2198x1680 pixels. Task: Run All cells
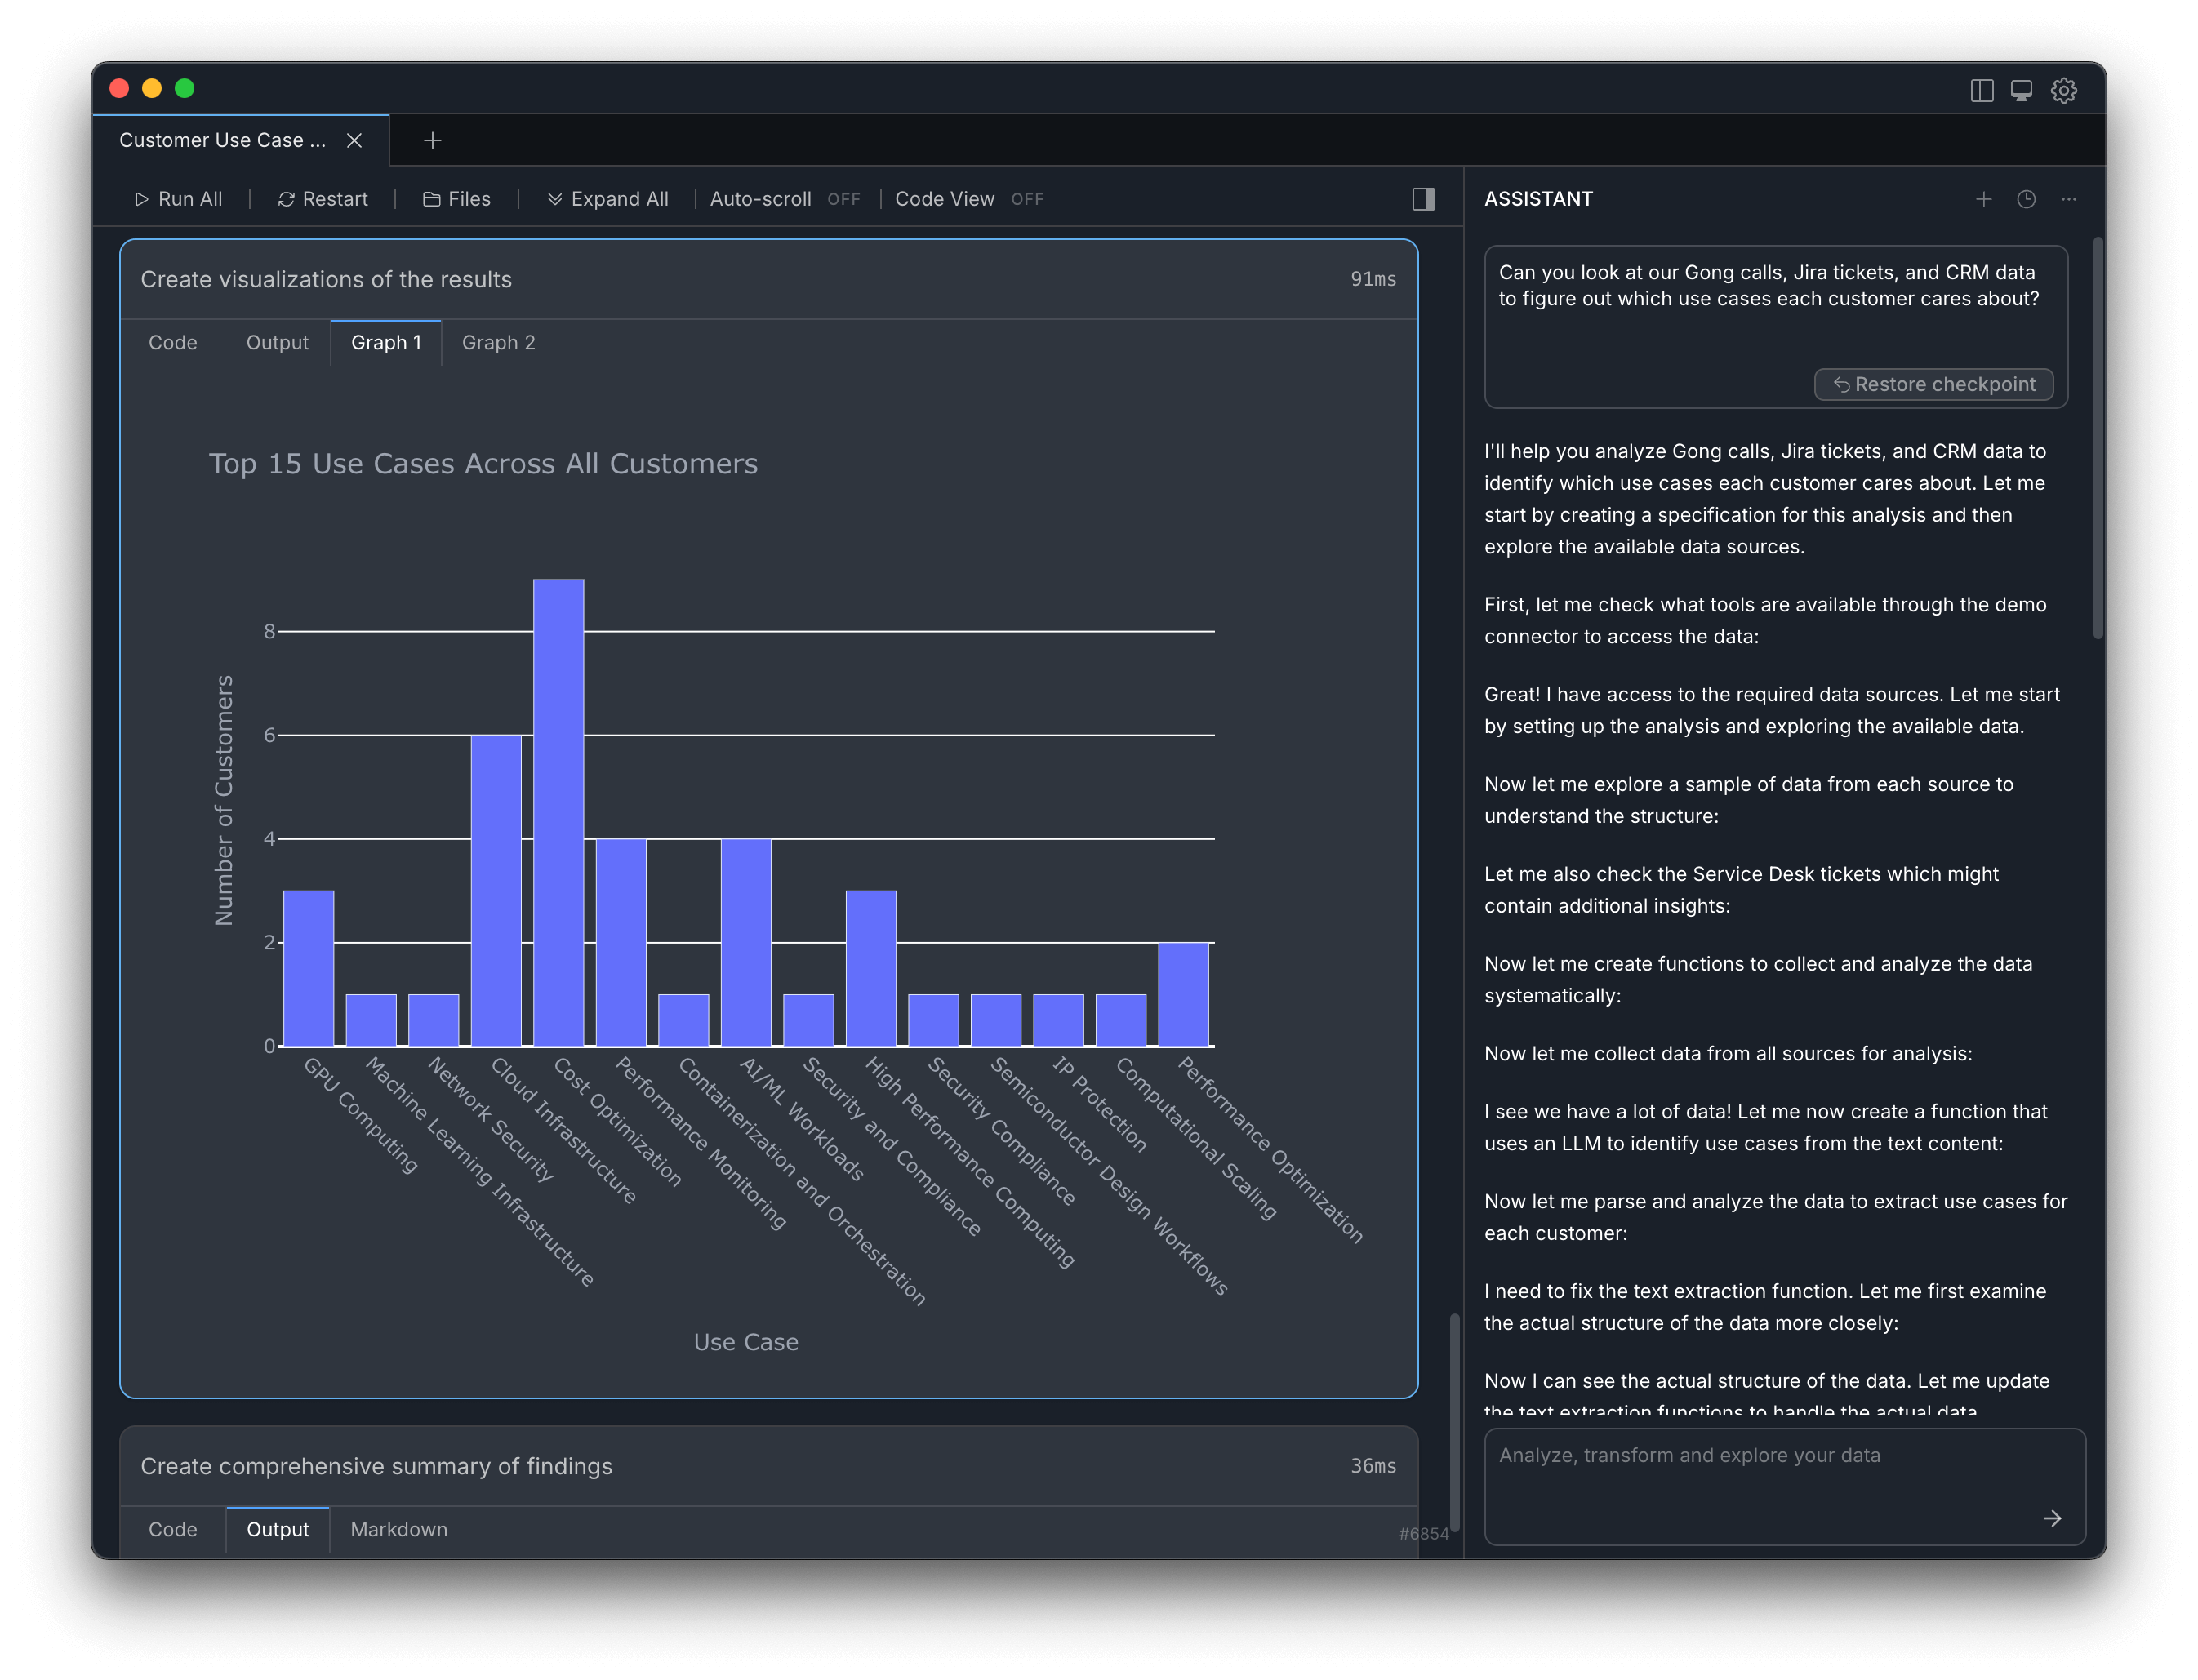(x=178, y=199)
